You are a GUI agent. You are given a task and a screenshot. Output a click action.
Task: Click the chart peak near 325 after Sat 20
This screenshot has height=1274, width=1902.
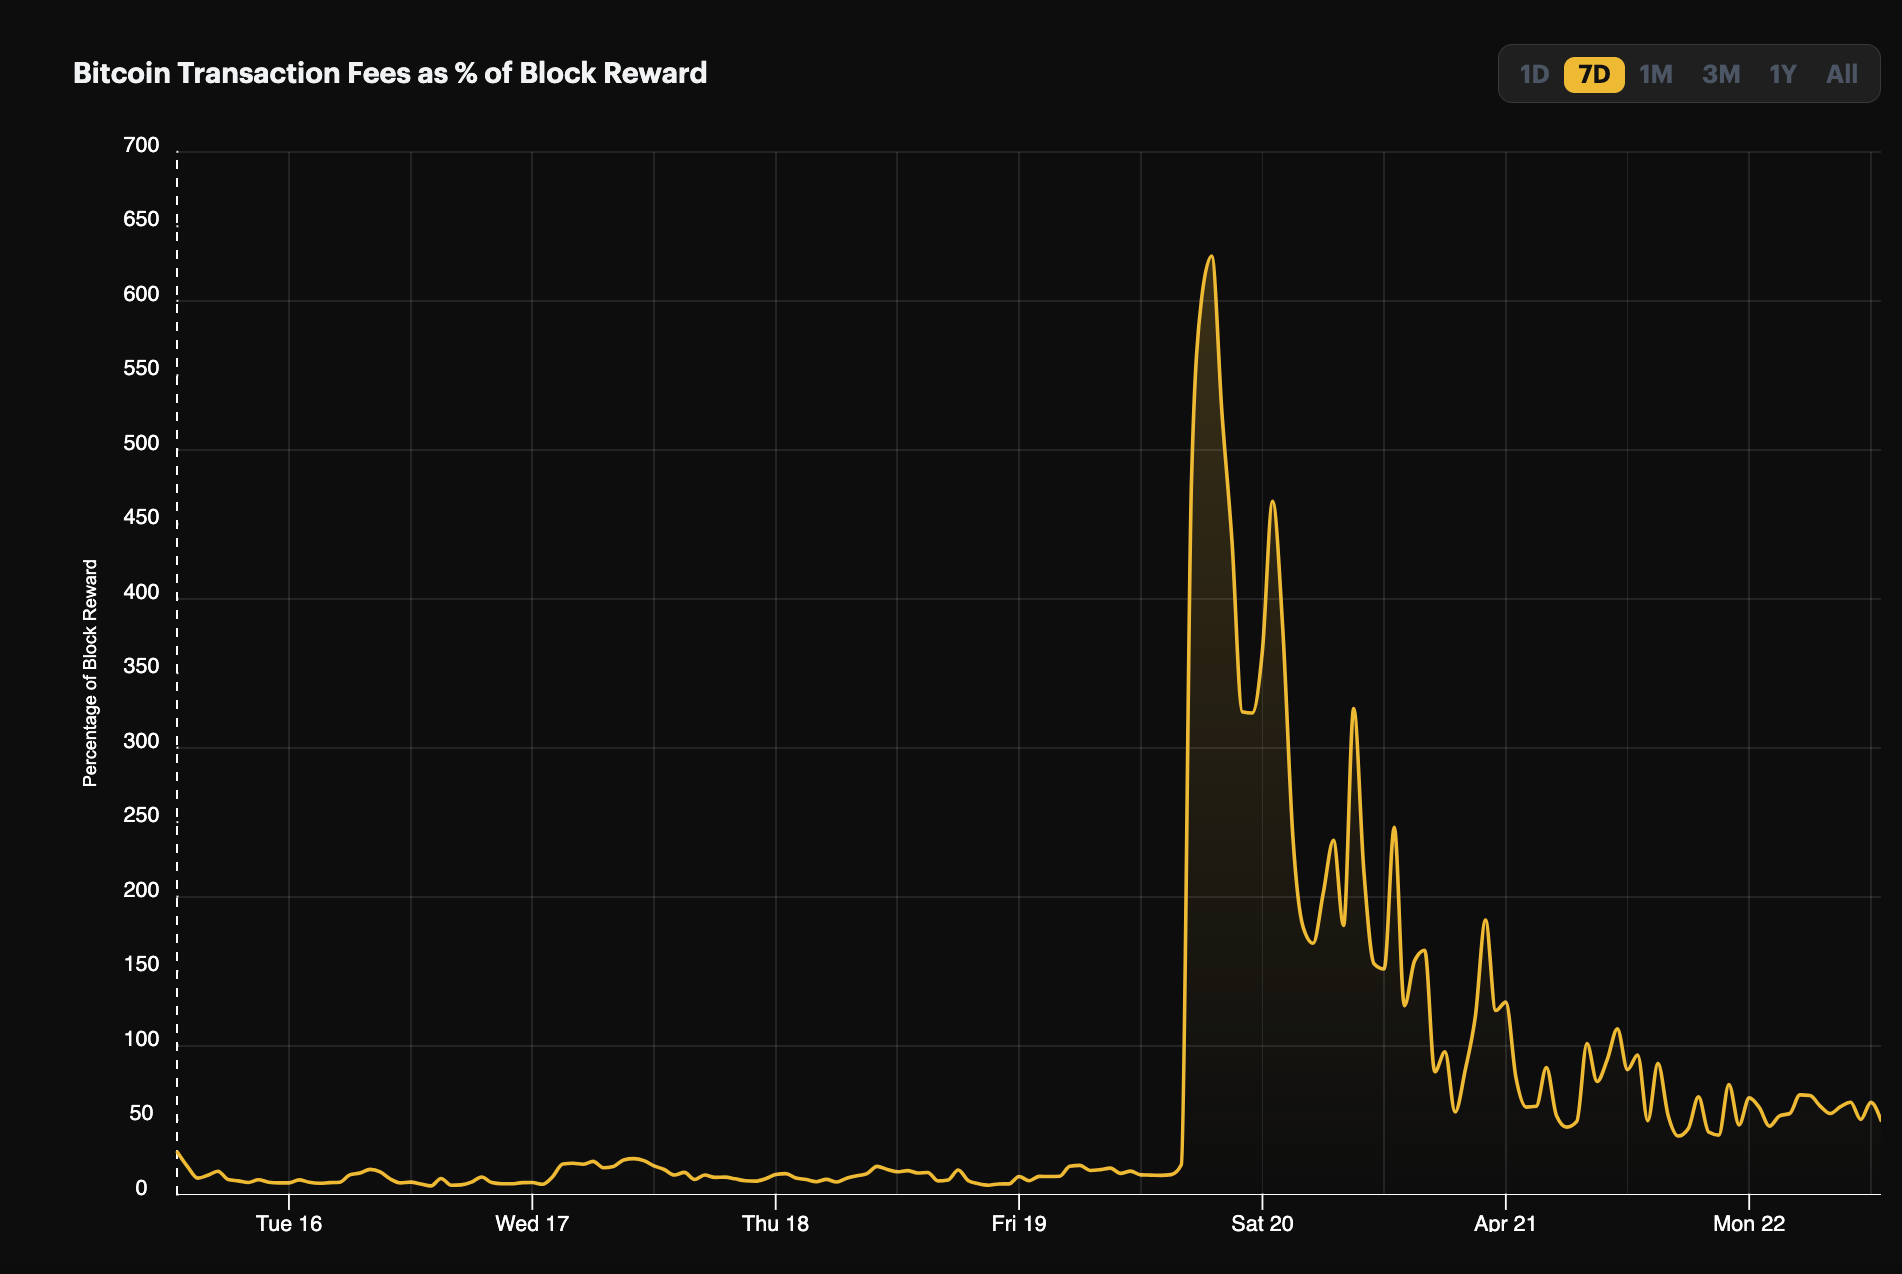click(1353, 709)
